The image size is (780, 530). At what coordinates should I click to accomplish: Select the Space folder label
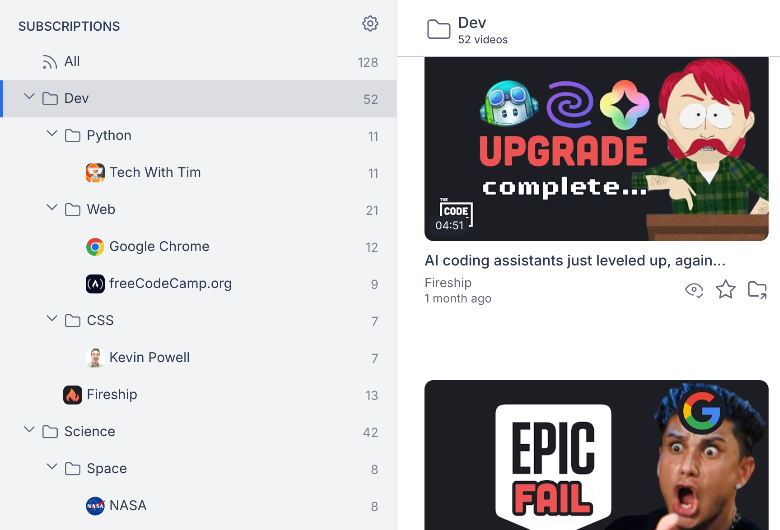106,469
